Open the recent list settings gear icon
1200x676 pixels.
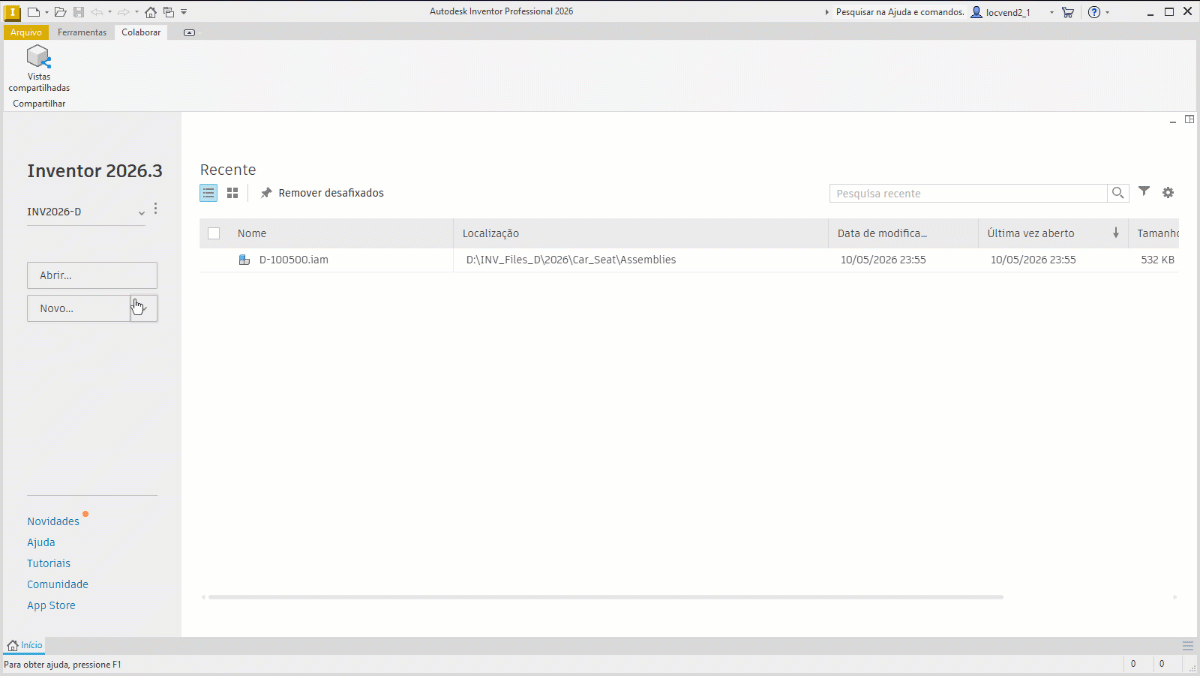1168,193
